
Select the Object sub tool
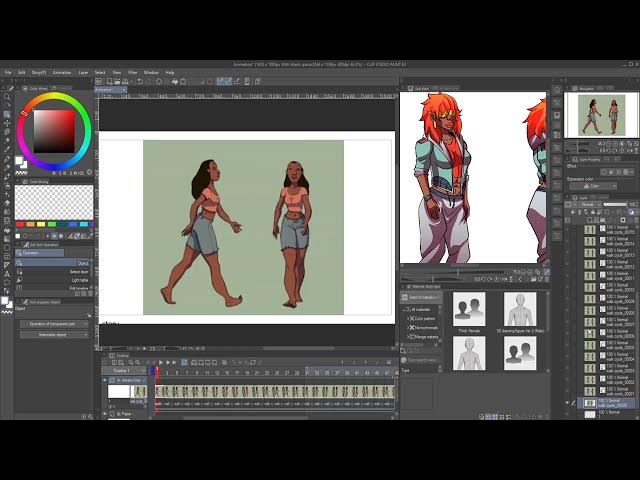click(x=53, y=263)
